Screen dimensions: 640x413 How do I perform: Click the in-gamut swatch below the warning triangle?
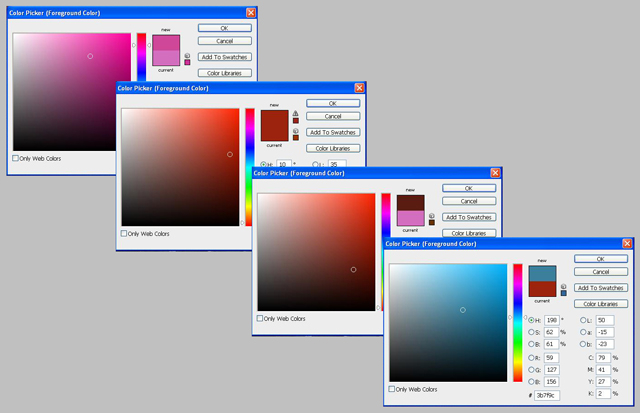(x=296, y=120)
